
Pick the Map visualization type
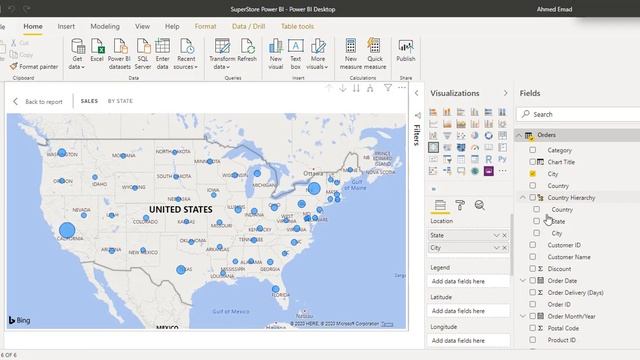433,147
